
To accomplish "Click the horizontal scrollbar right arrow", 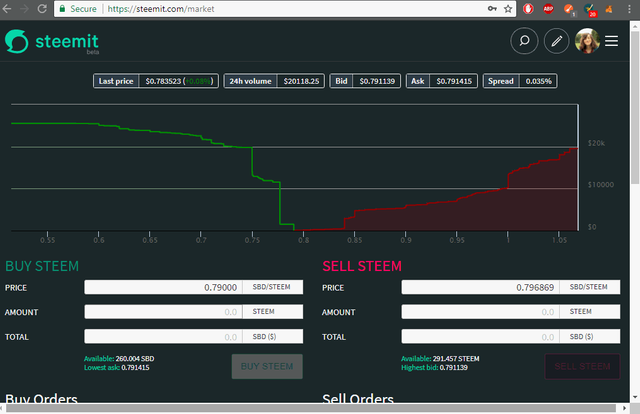I will click(x=624, y=408).
